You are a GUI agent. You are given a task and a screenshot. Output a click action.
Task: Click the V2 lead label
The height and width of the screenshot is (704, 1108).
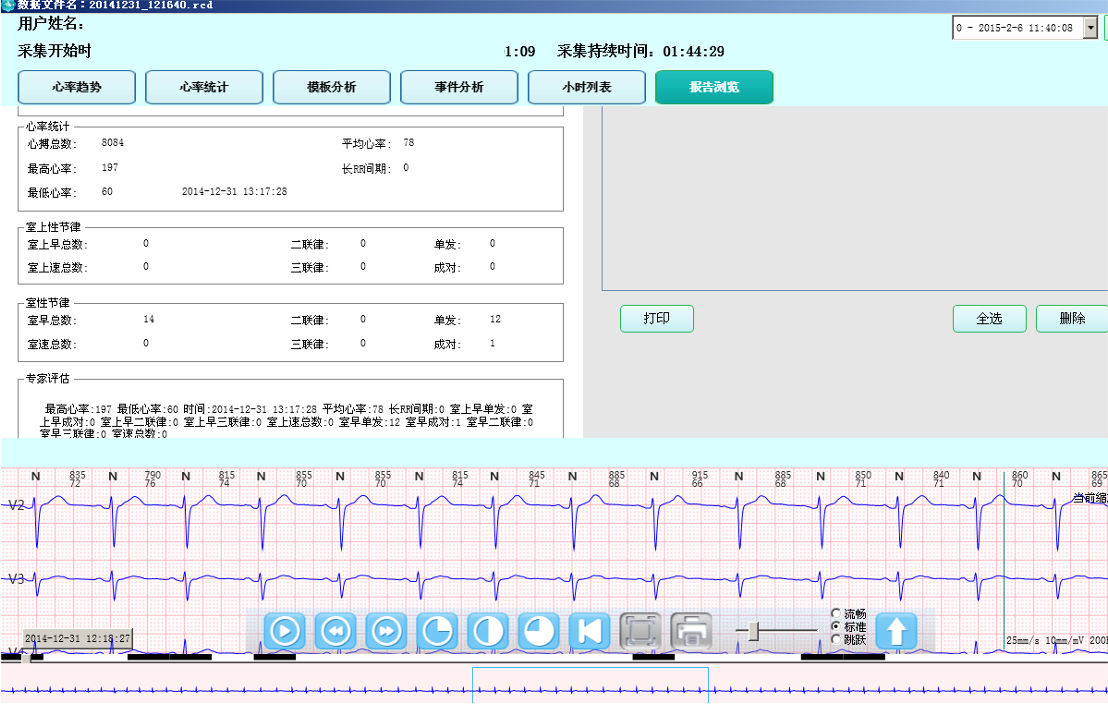[16, 505]
